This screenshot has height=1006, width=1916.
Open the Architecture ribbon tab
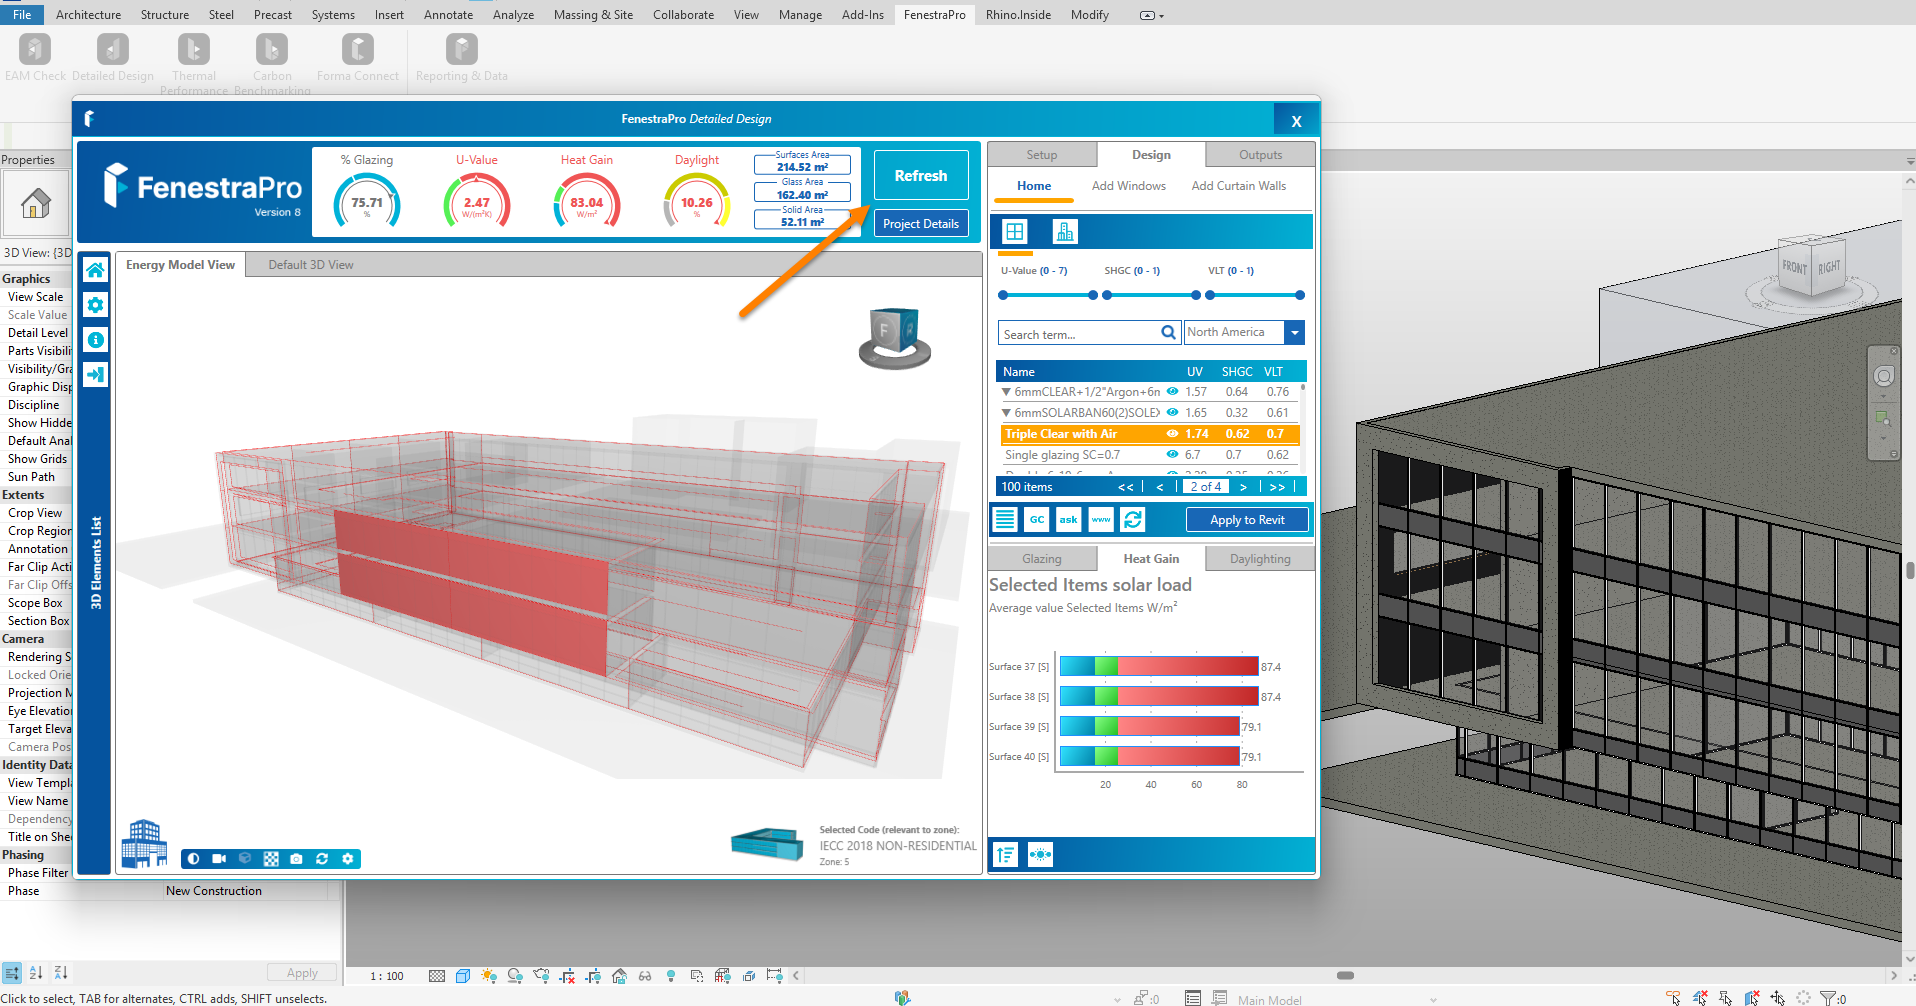pos(88,14)
